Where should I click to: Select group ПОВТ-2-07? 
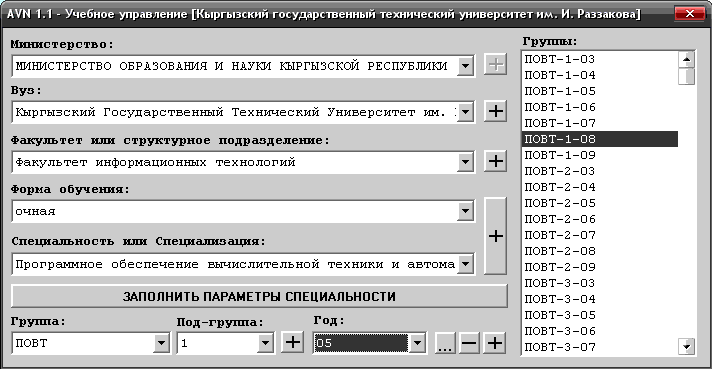pyautogui.click(x=600, y=235)
